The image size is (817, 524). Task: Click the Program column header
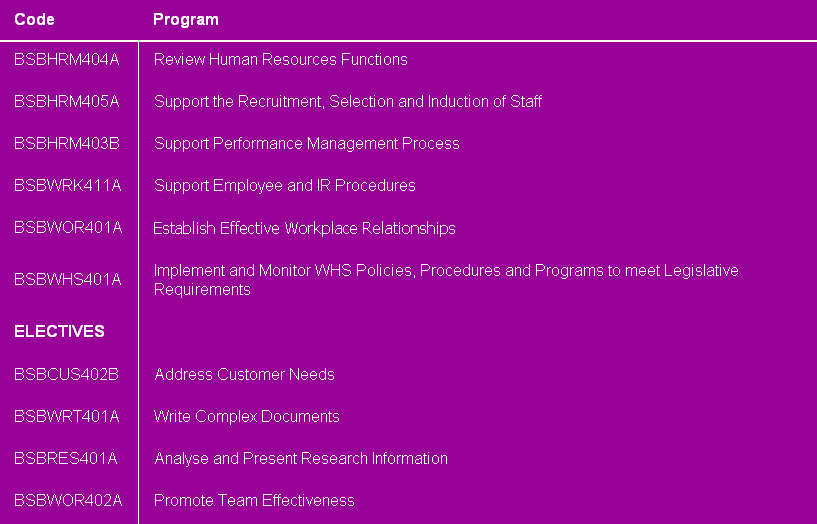(x=186, y=19)
